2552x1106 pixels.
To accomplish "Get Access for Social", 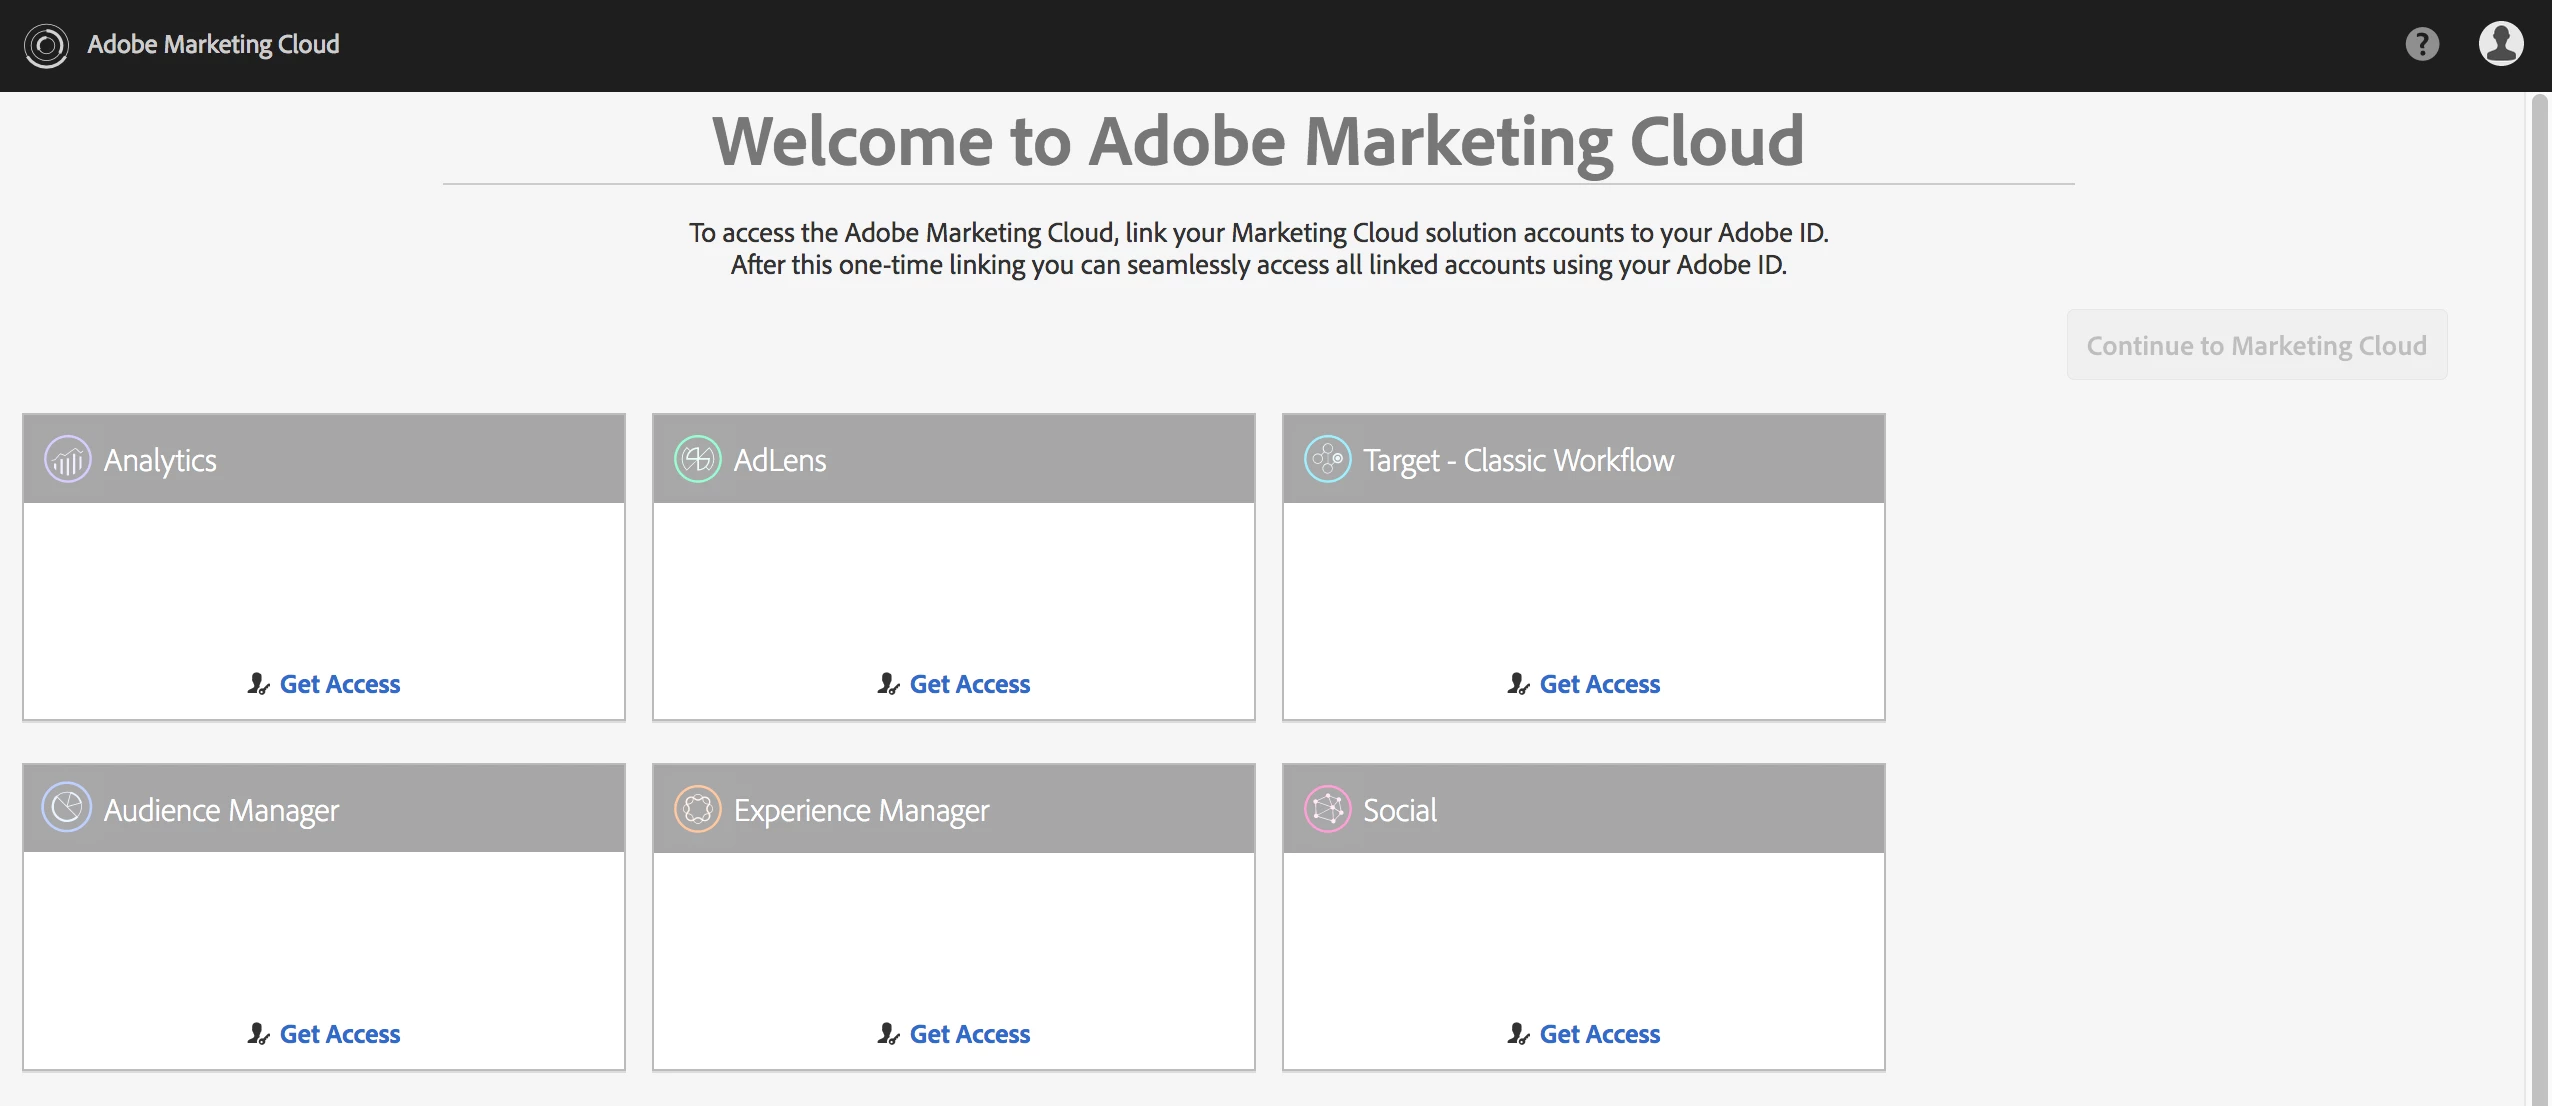I will click(x=1599, y=1034).
